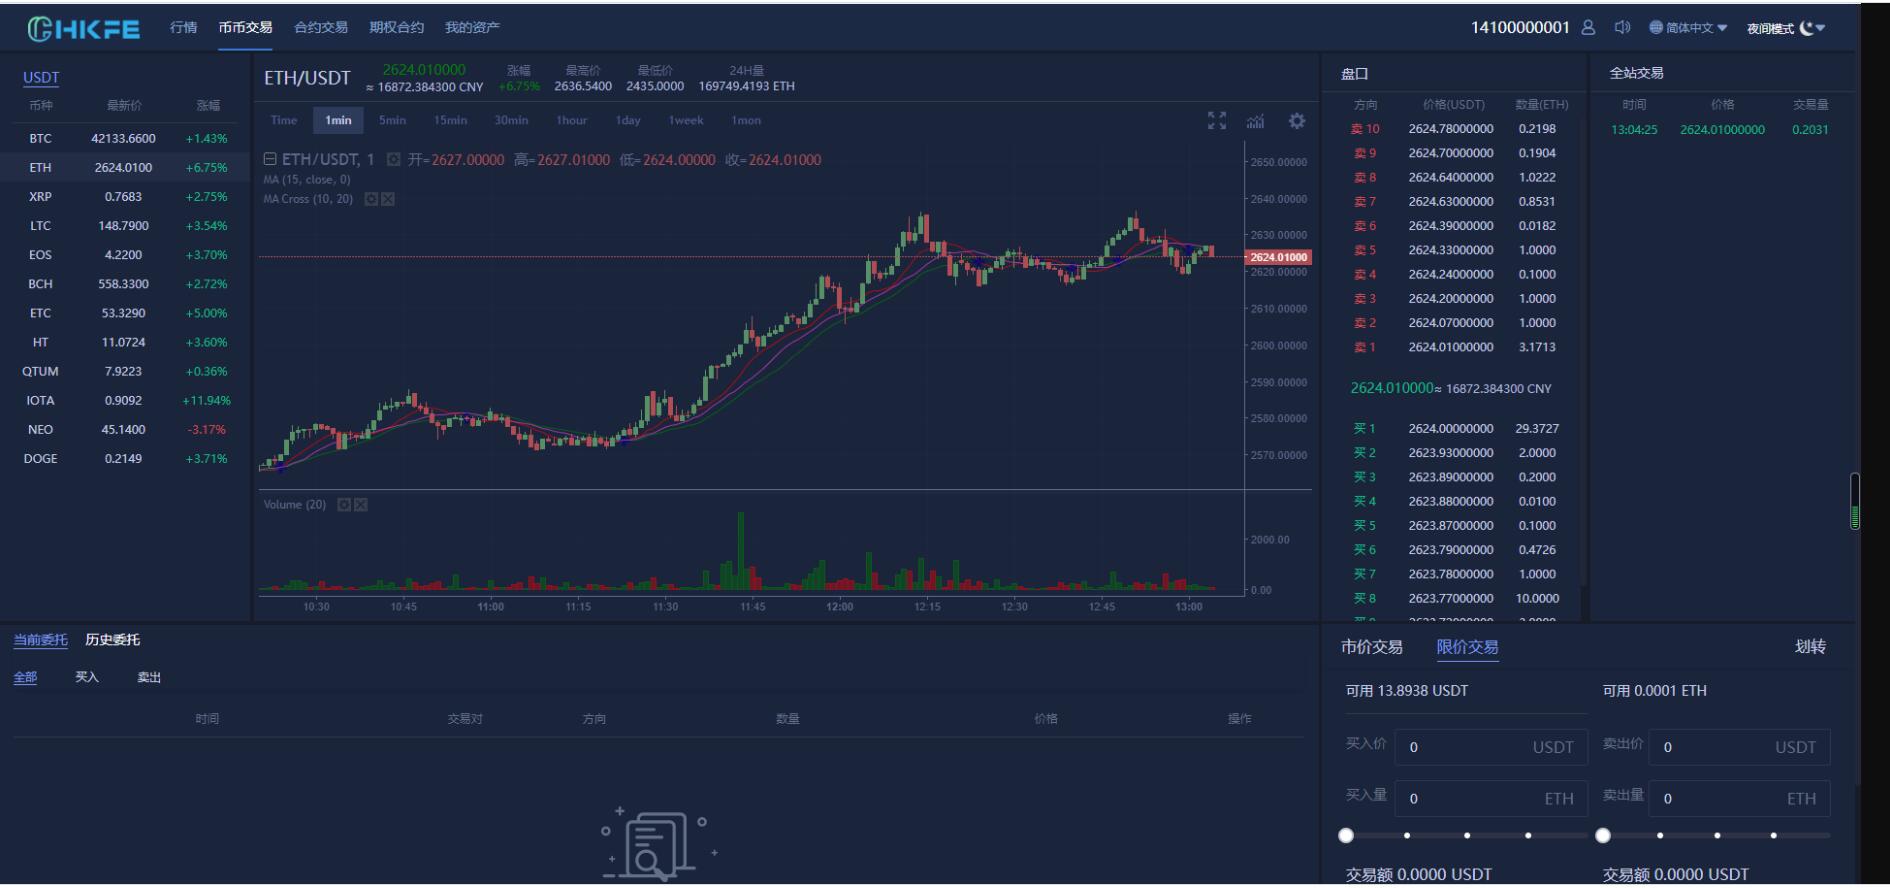Remove the MA Cross indicator
Image resolution: width=1890 pixels, height=888 pixels.
click(x=388, y=199)
